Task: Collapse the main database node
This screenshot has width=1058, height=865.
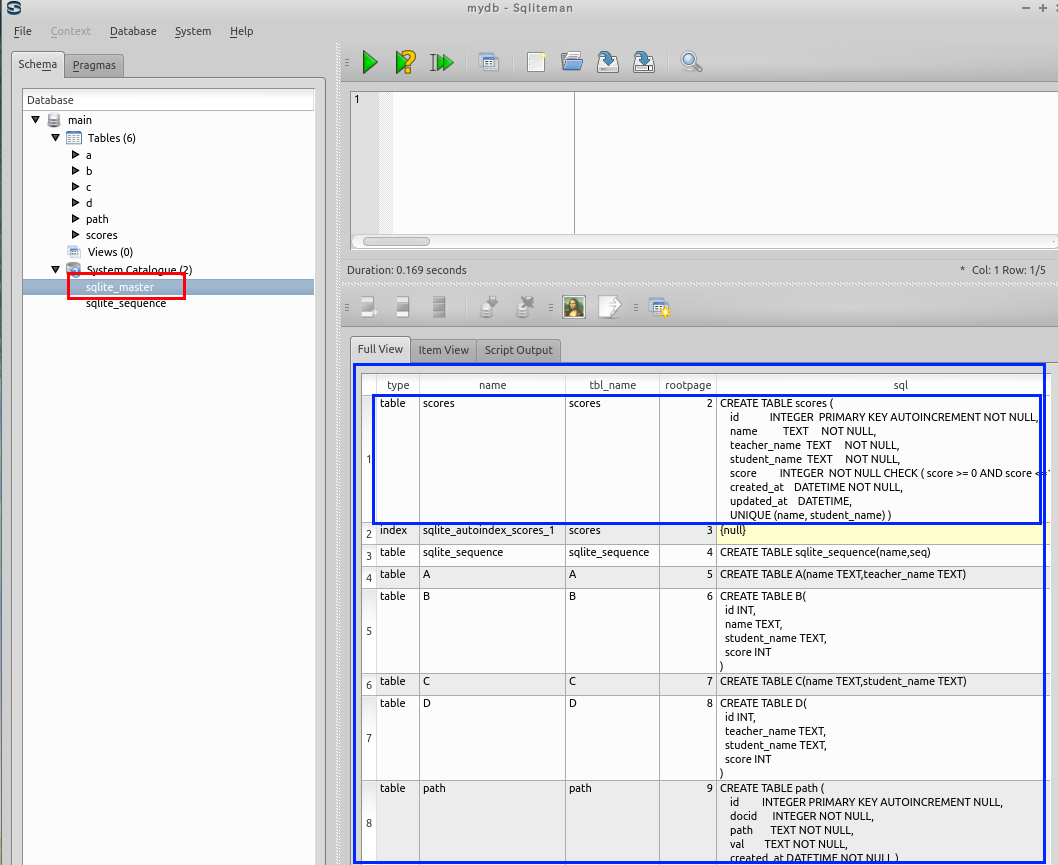Action: (x=36, y=120)
